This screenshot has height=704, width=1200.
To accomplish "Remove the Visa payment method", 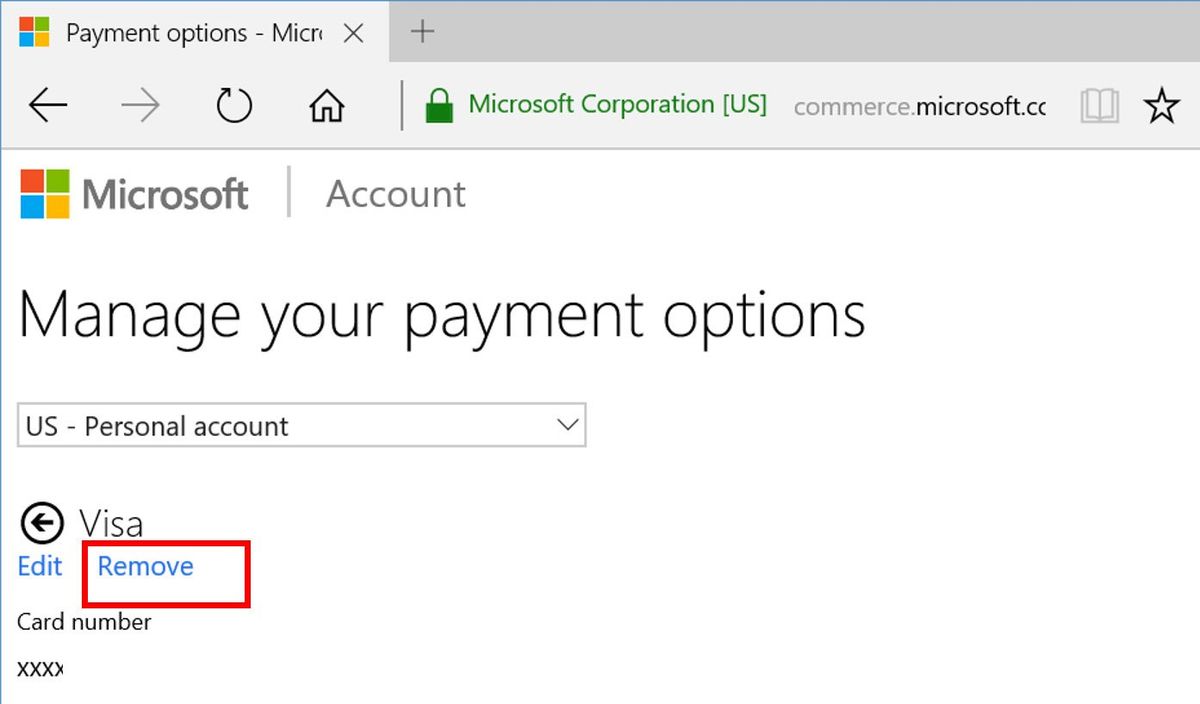I will pos(144,566).
